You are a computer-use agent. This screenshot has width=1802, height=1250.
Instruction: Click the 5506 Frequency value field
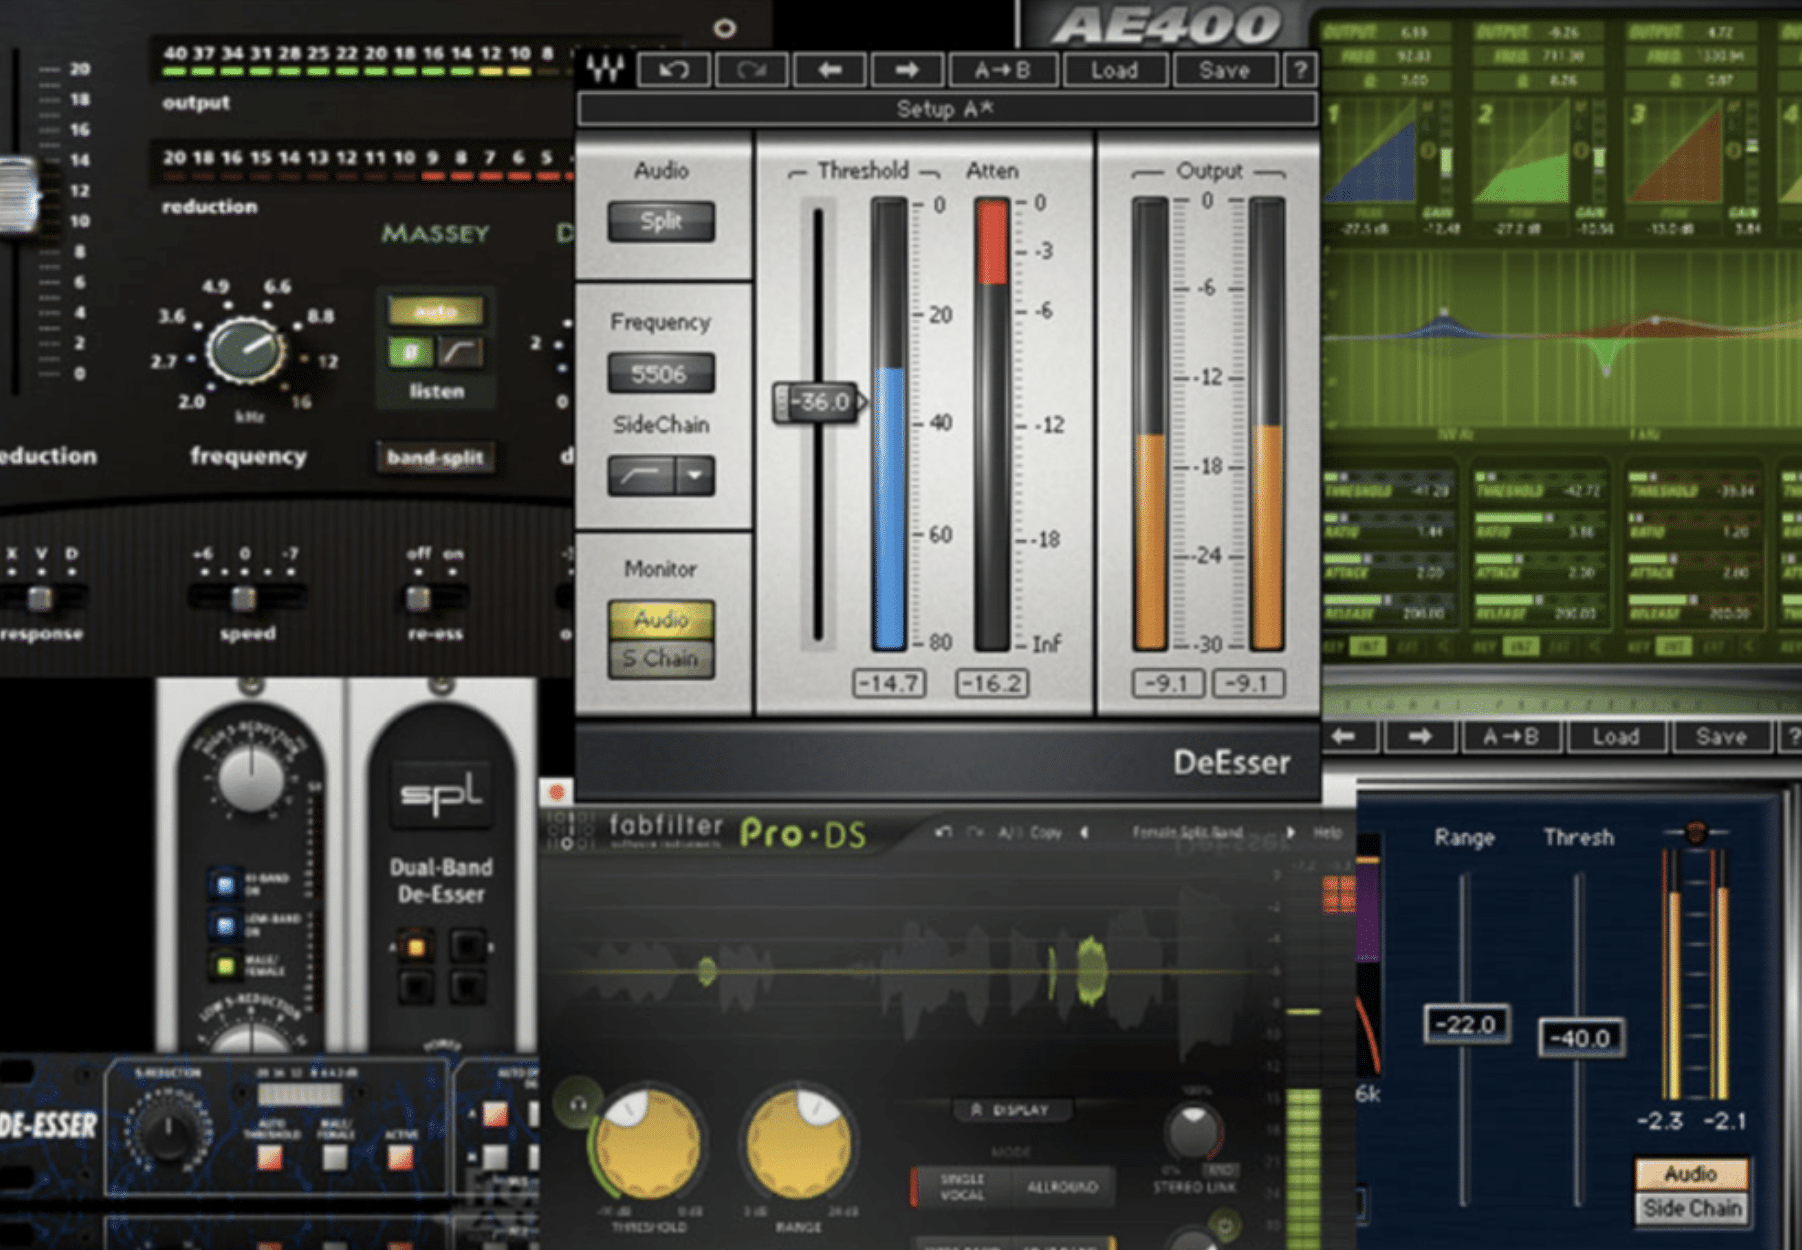point(660,373)
